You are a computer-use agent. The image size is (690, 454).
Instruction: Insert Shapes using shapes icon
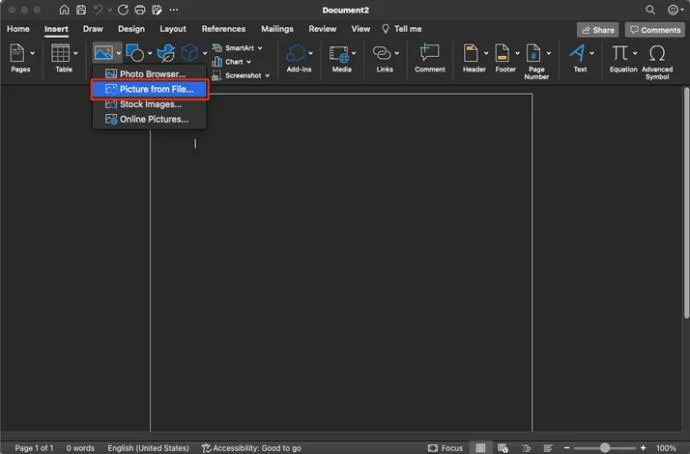tap(135, 53)
